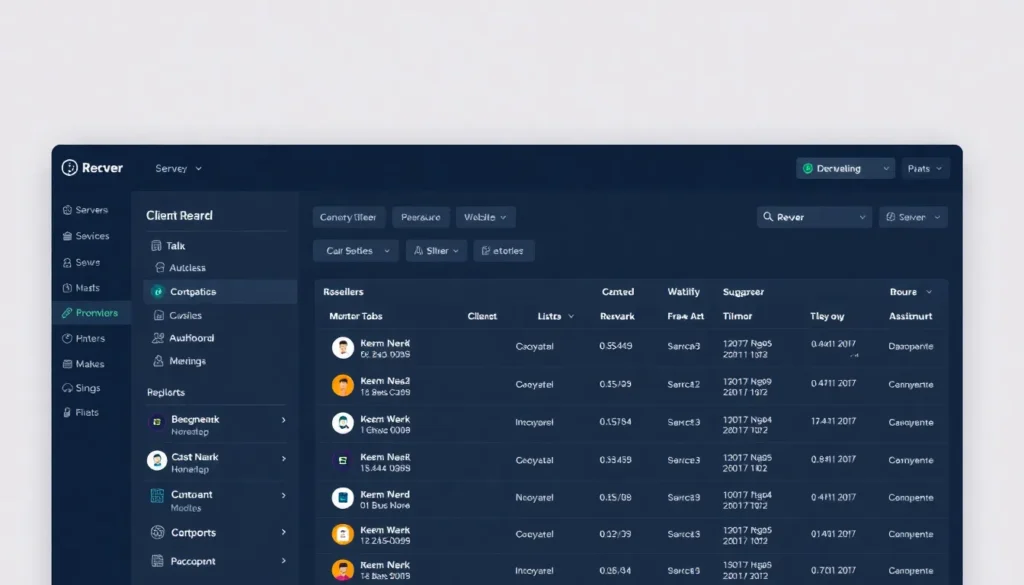
Task: Select the Audhoord people icon
Action: click(x=157, y=339)
